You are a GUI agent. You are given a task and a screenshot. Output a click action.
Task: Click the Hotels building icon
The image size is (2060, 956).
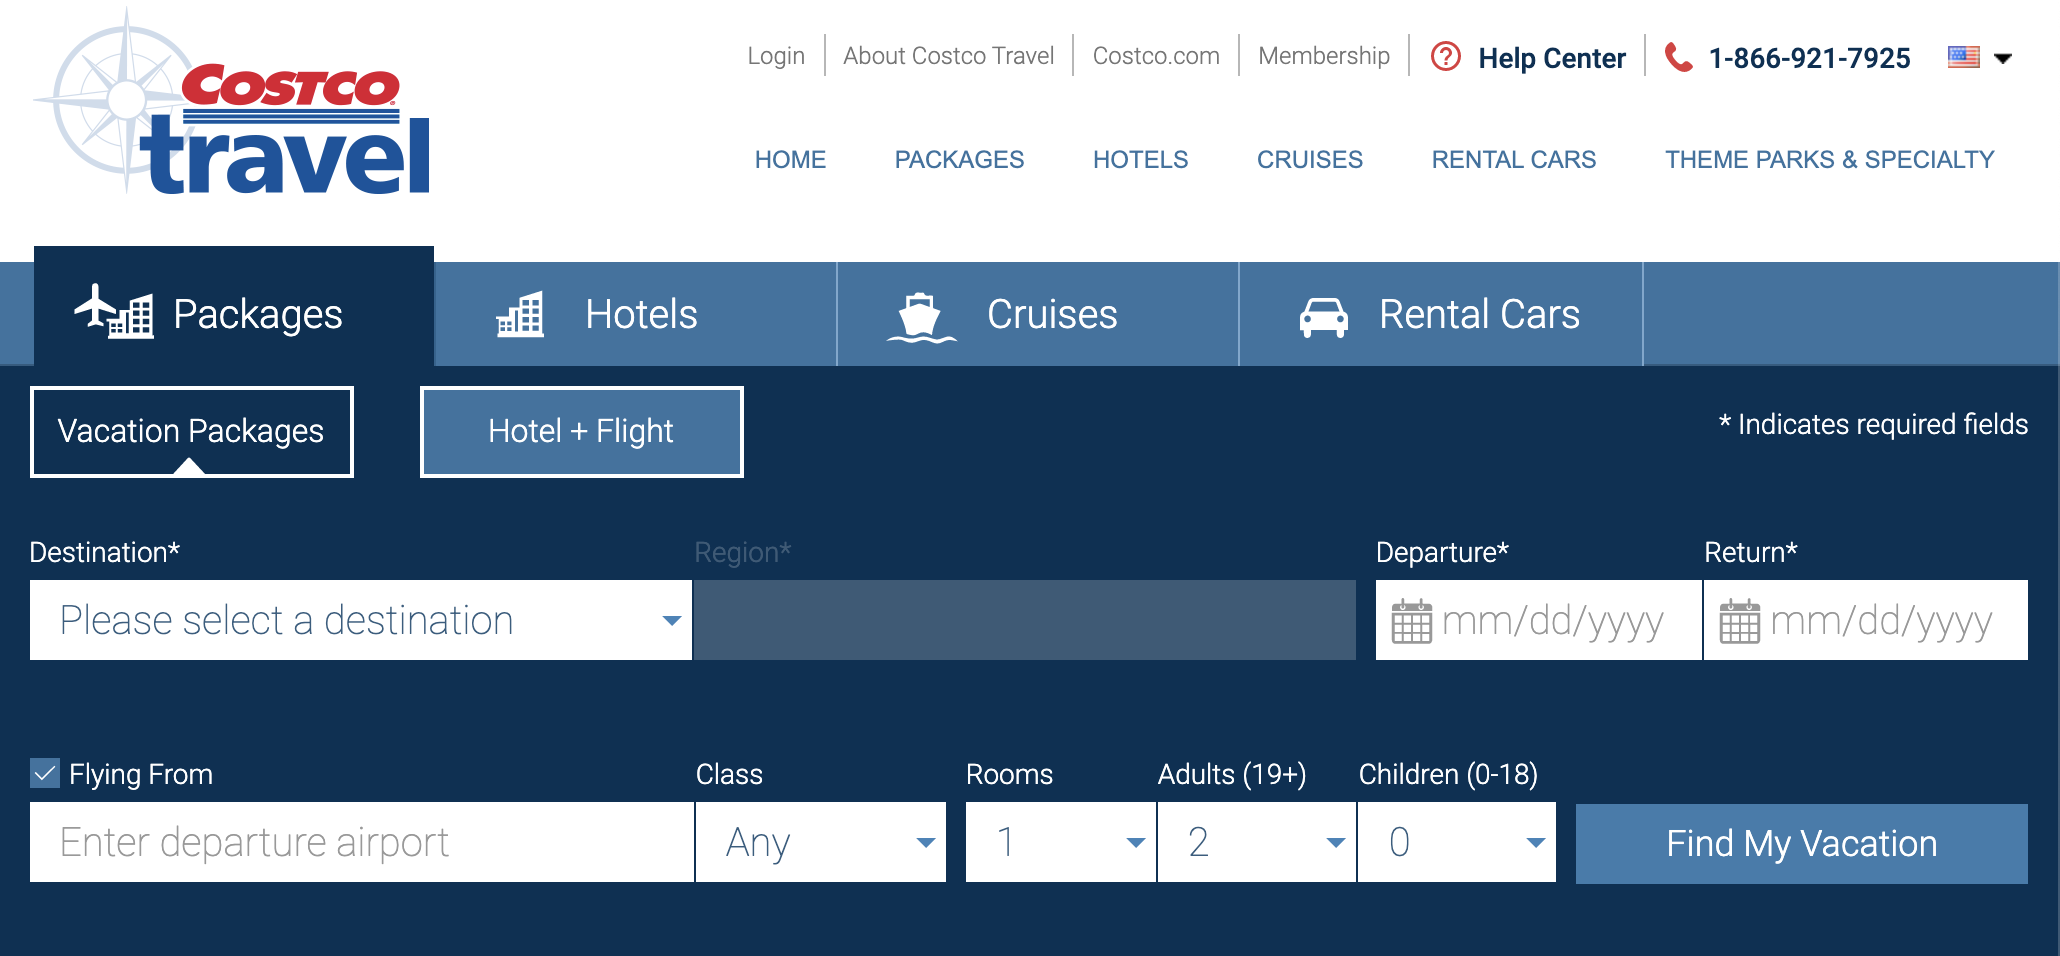tap(520, 314)
